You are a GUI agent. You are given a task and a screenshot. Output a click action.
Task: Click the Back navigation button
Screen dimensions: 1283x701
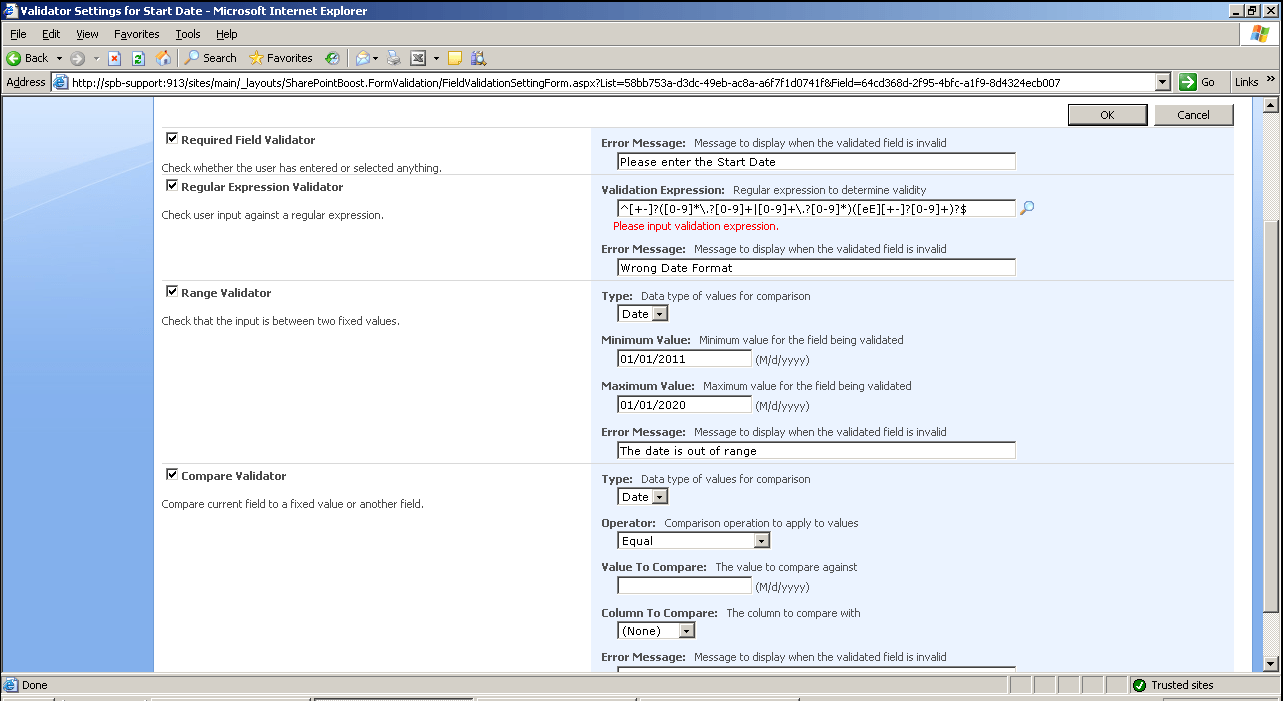click(x=28, y=58)
